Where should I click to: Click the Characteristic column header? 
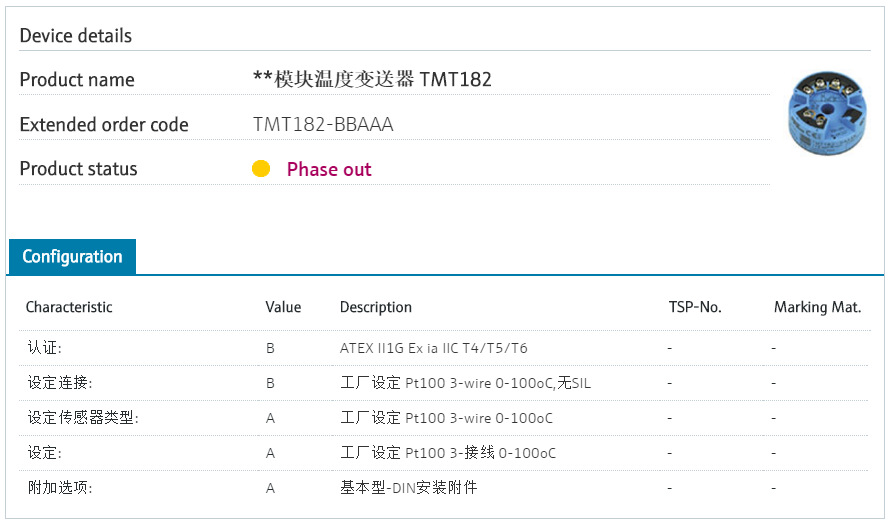tap(69, 307)
